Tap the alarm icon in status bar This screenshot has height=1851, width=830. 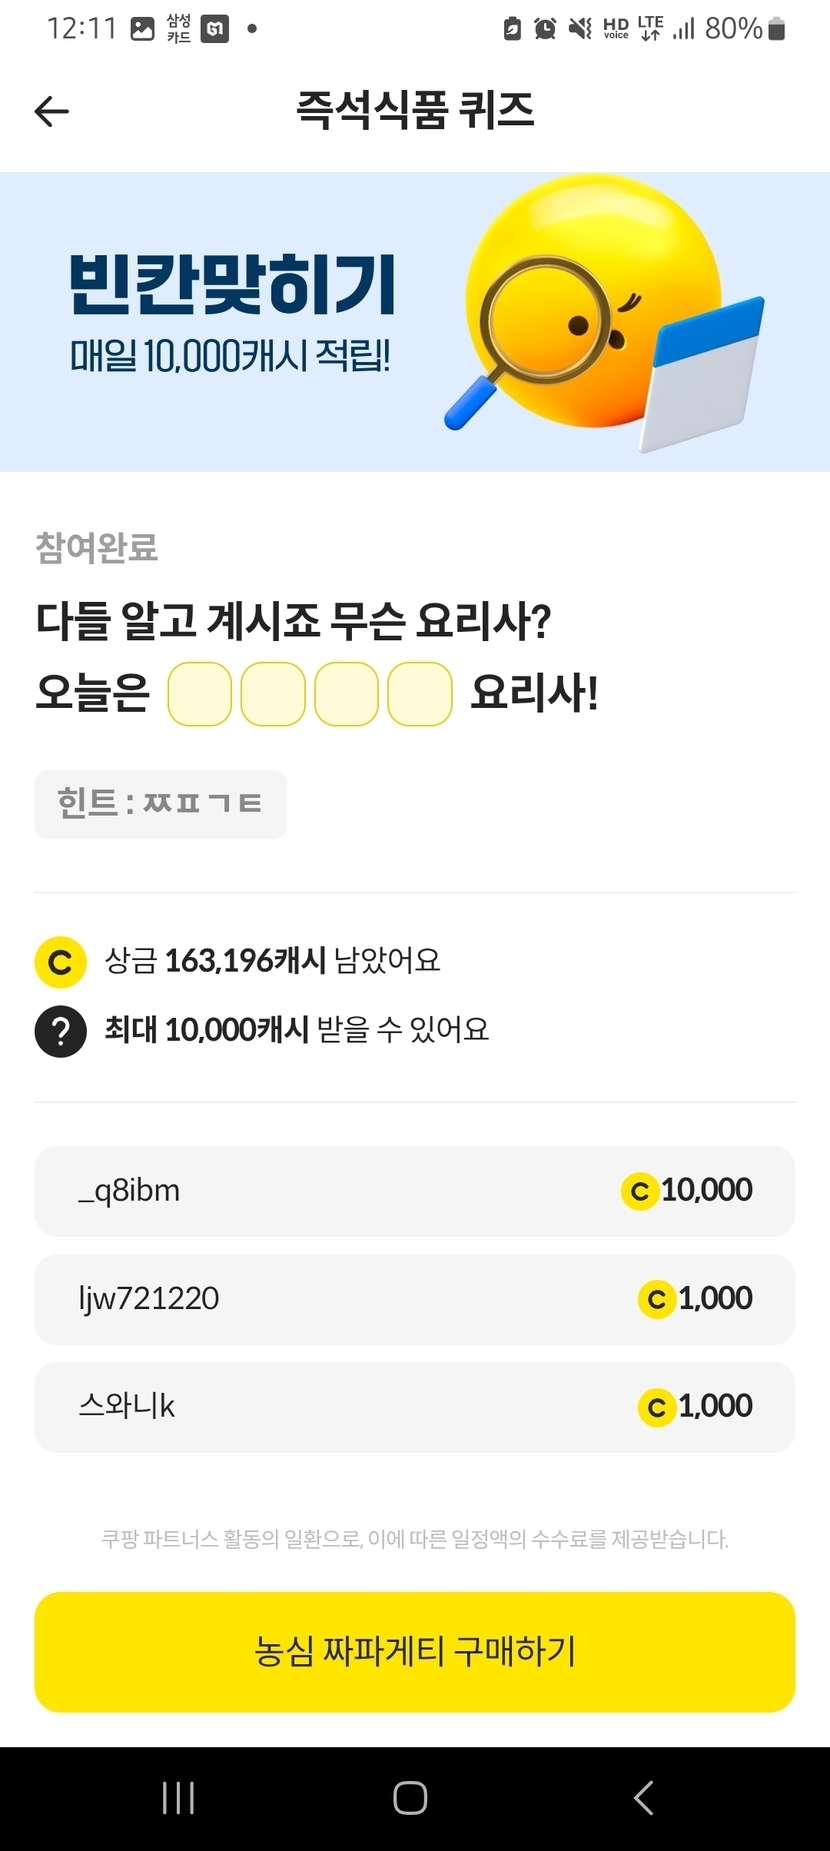(x=545, y=29)
